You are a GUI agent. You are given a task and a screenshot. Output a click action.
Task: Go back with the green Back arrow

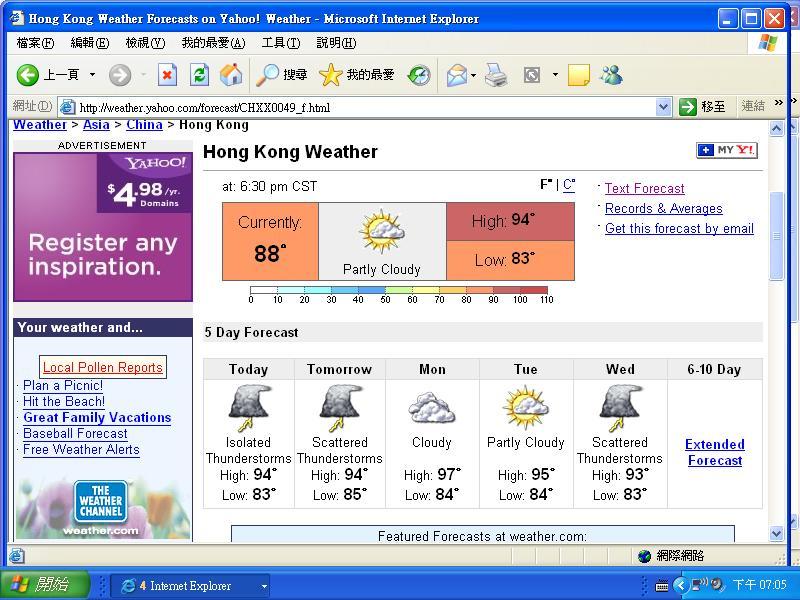point(28,75)
